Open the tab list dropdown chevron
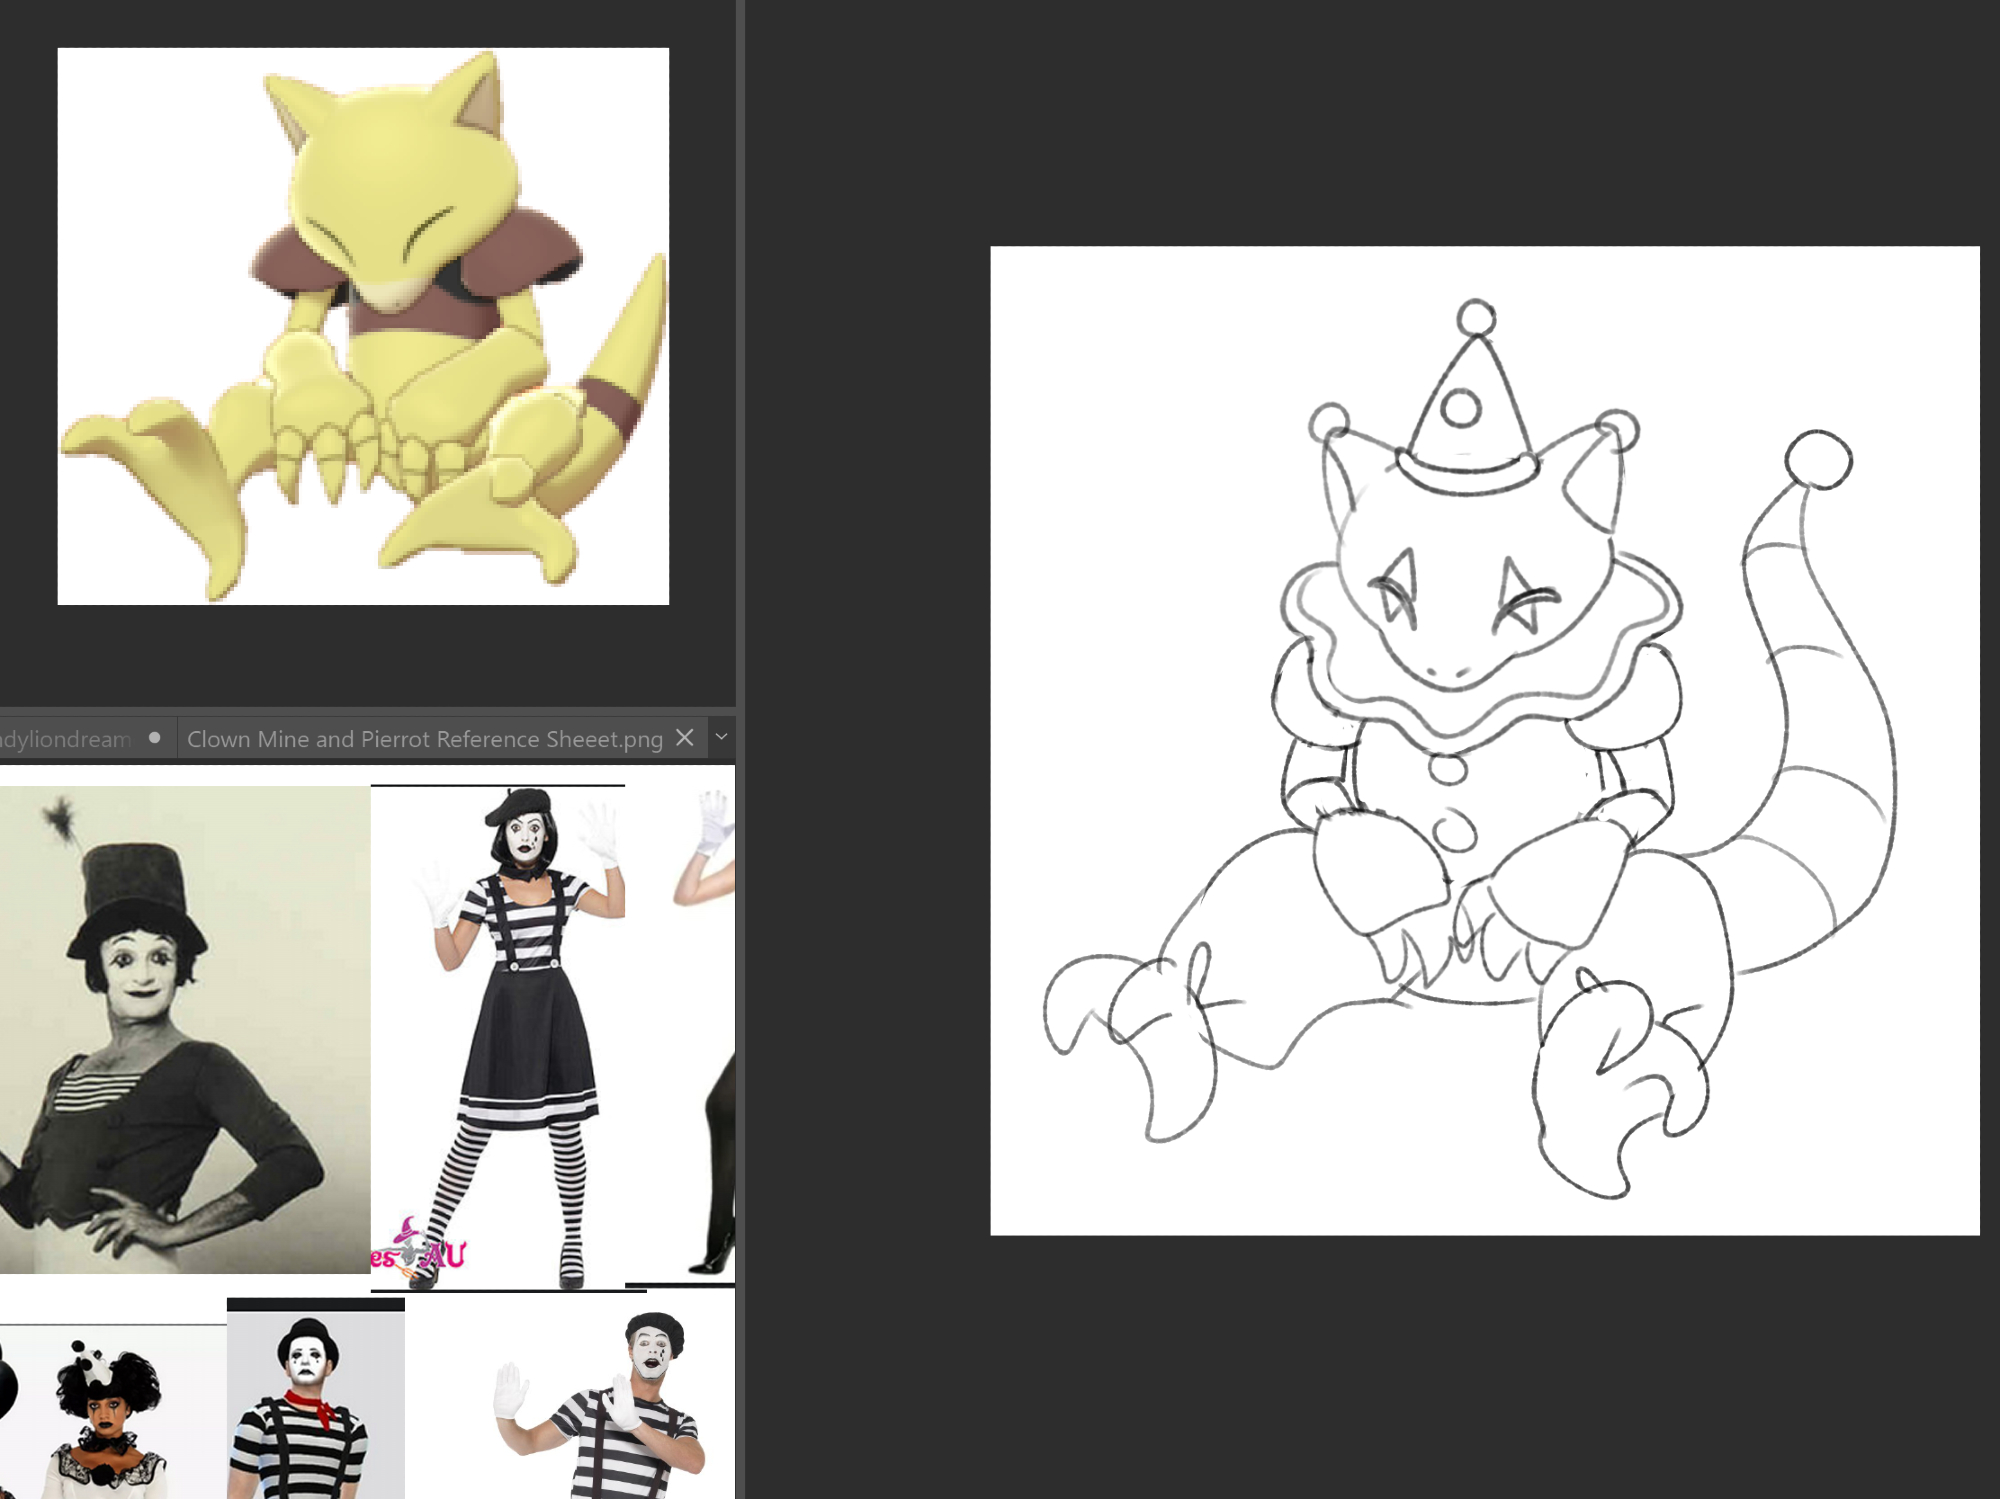Viewport: 2000px width, 1499px height. tap(721, 737)
